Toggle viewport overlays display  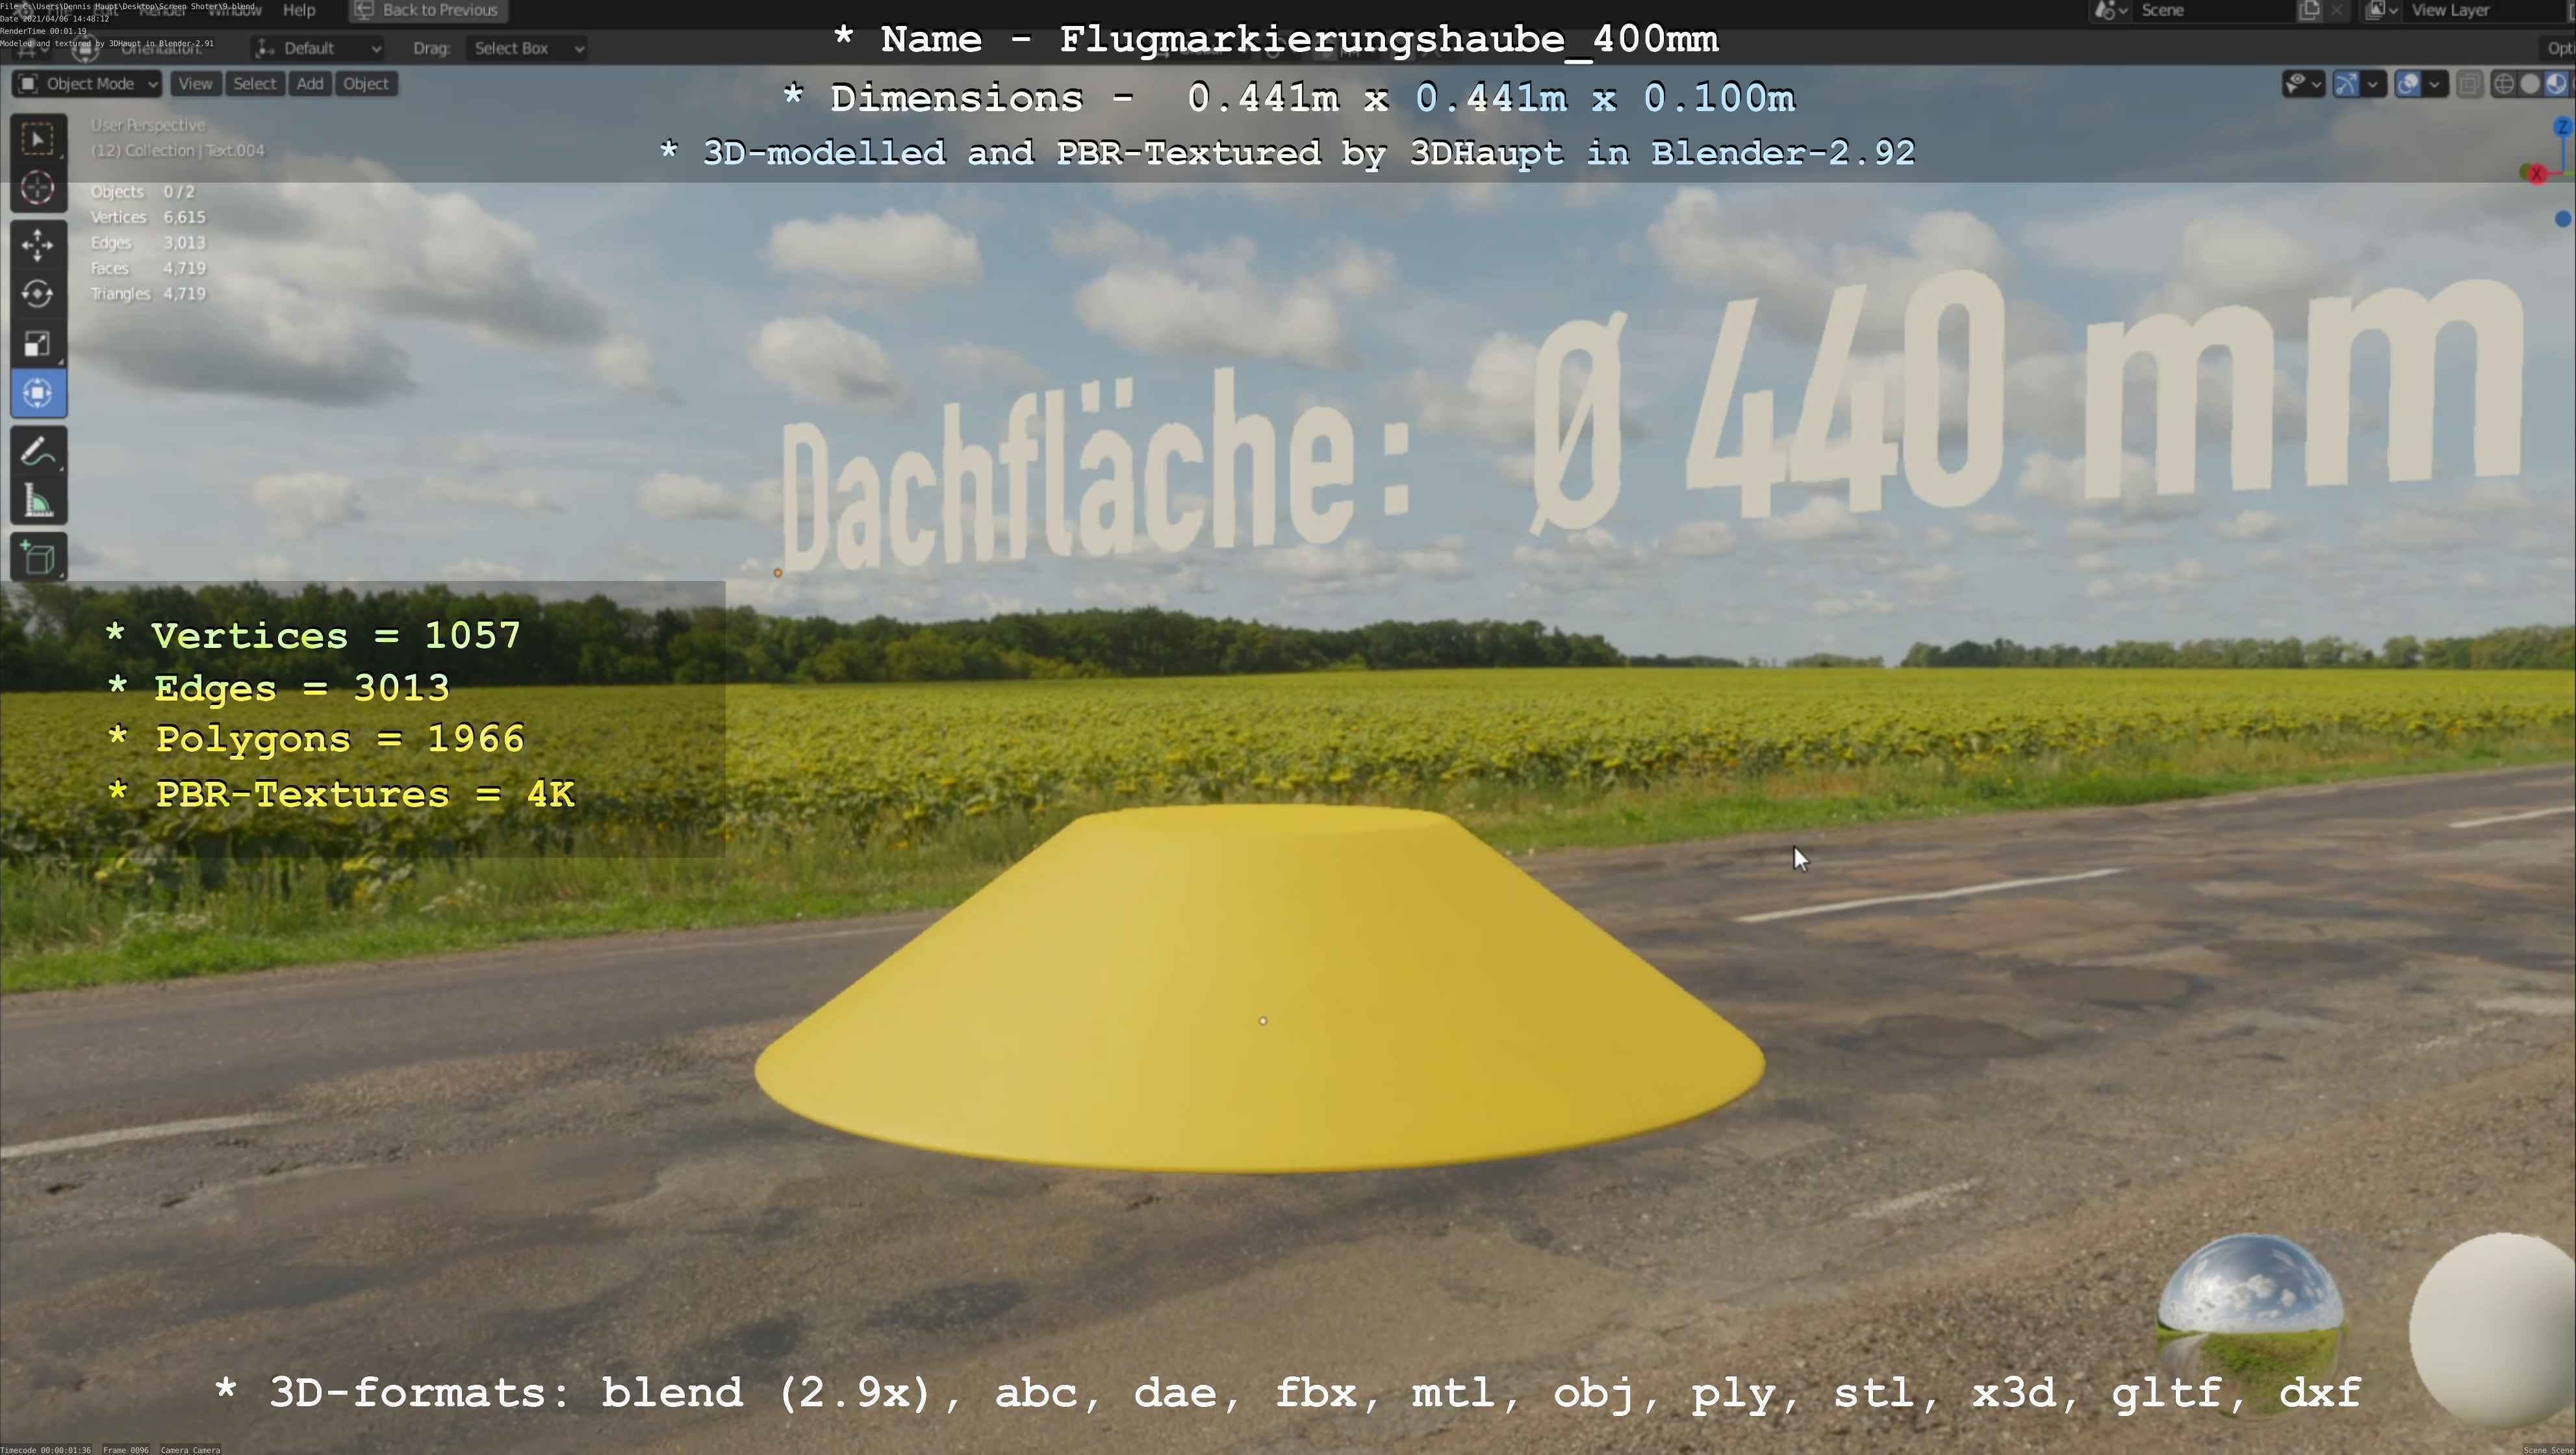(x=2408, y=84)
